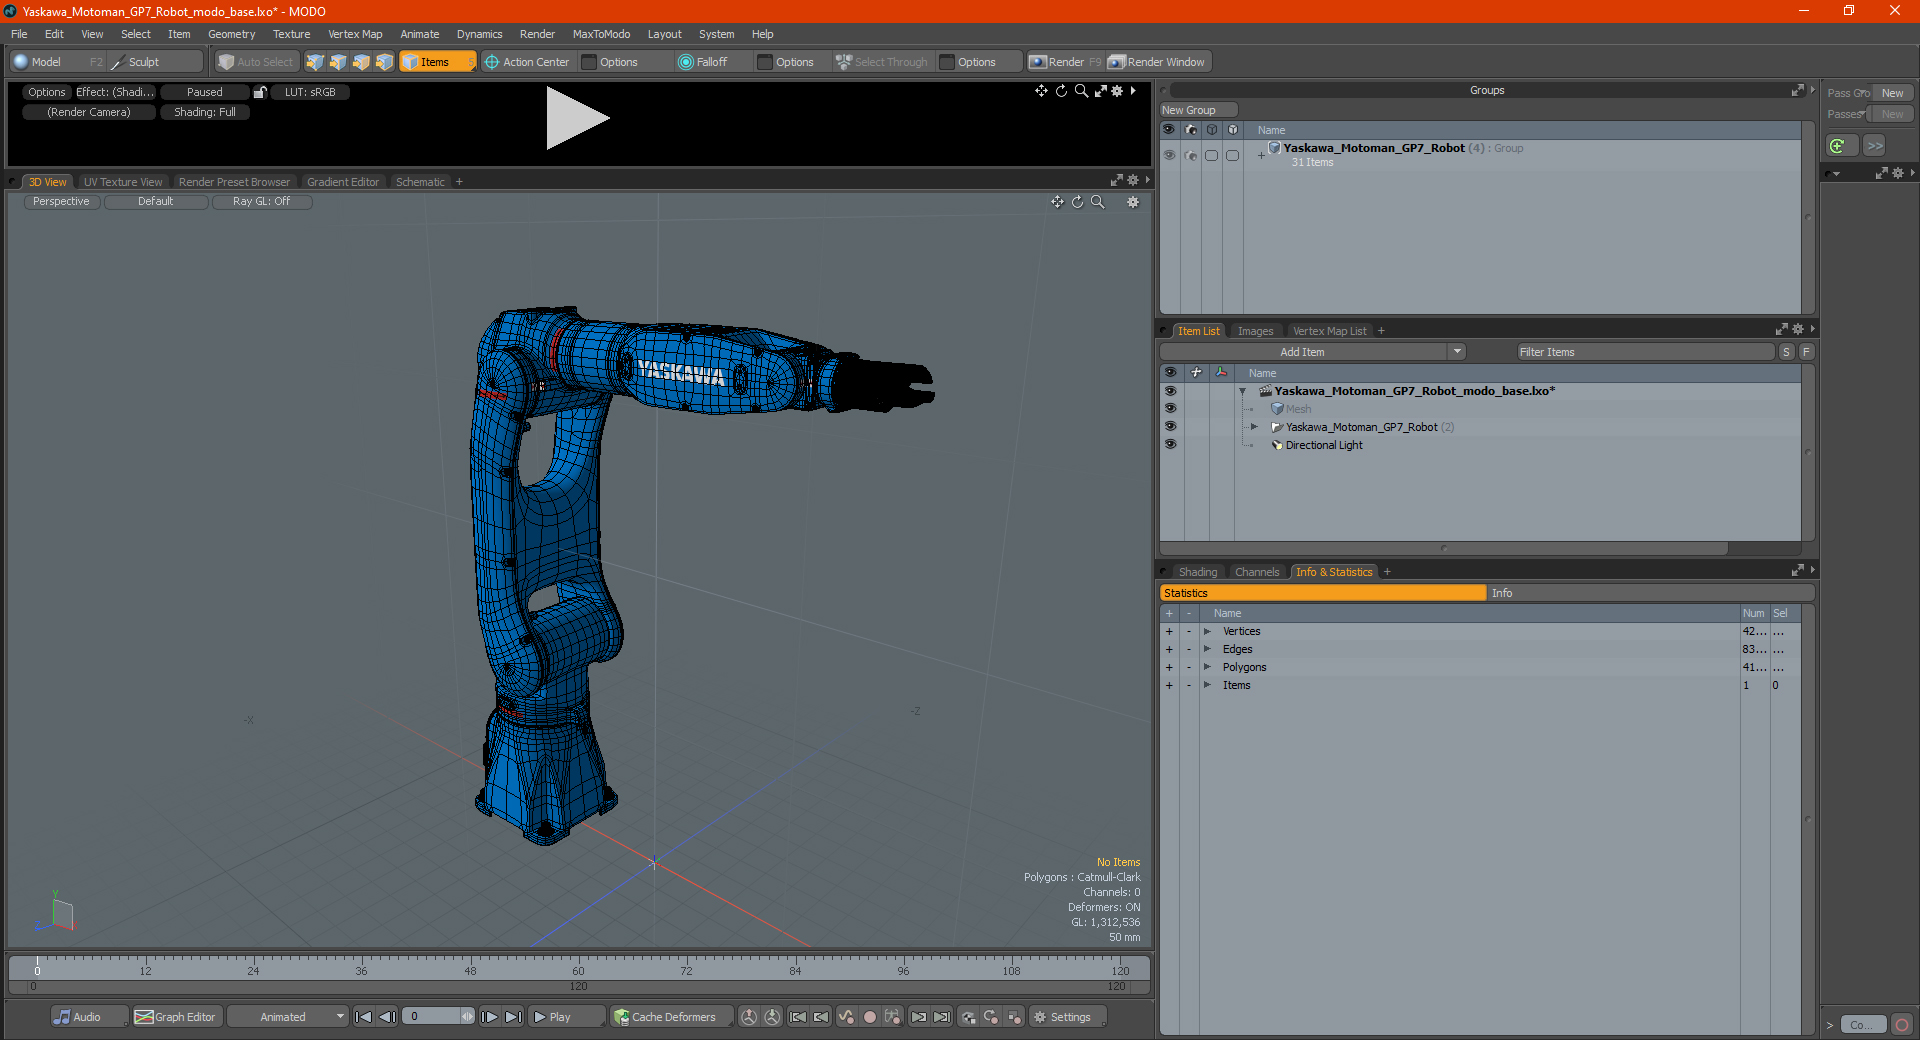
Task: Select Vertices component mode icon
Action: 315,62
